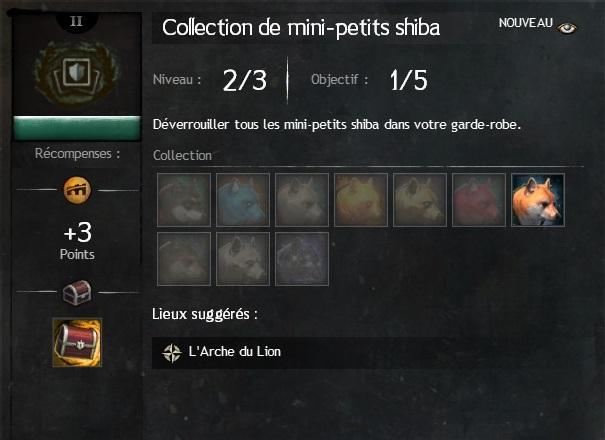Click the green achievement progress bar
Viewport: 605px width, 440px height.
tap(77, 128)
